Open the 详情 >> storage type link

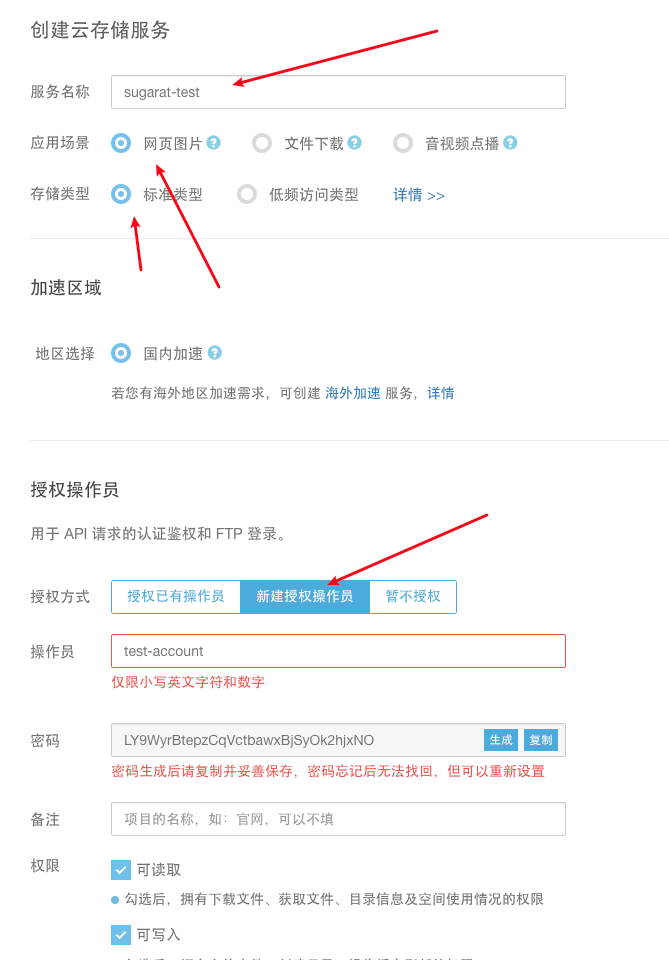pyautogui.click(x=419, y=195)
